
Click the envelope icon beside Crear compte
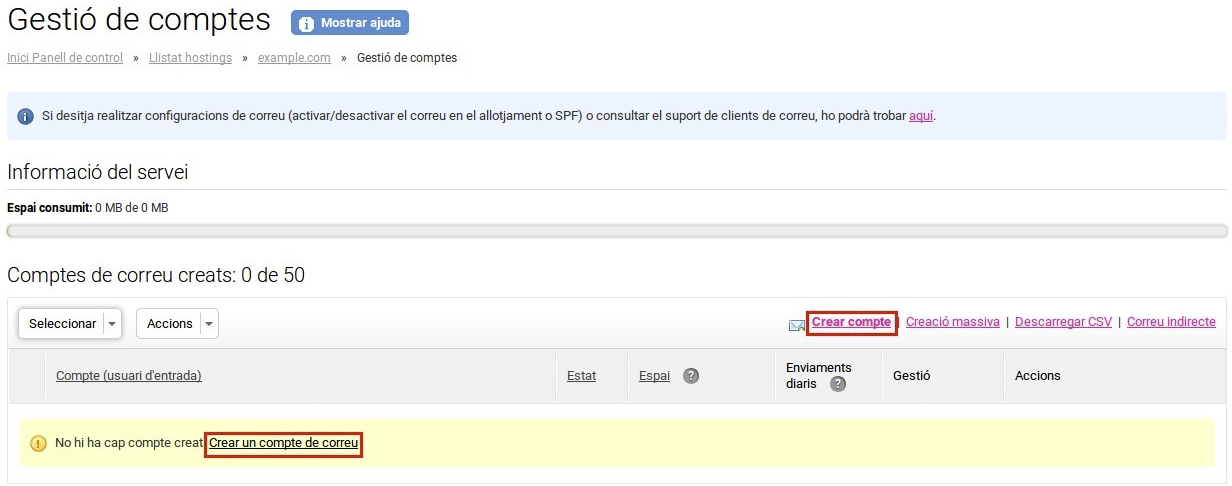click(x=797, y=324)
